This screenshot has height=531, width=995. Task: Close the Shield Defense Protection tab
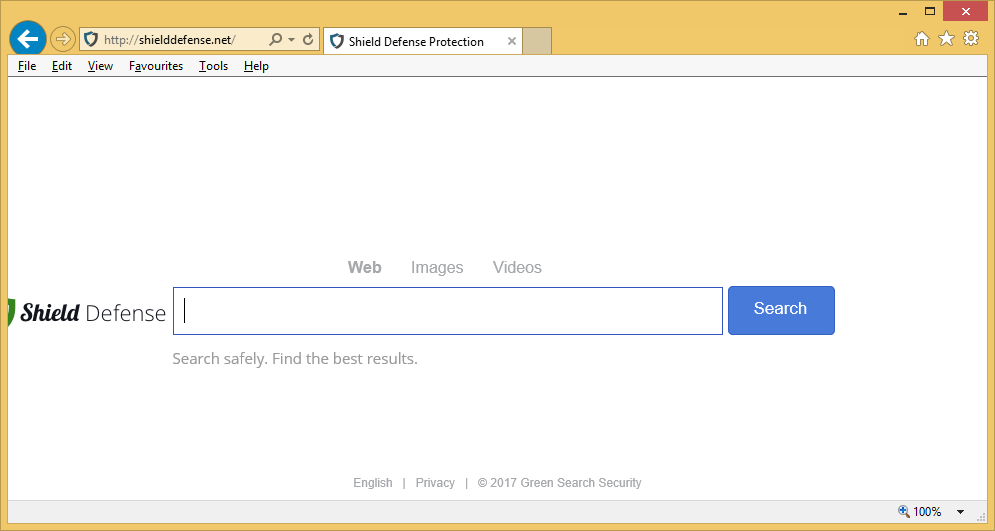(512, 41)
